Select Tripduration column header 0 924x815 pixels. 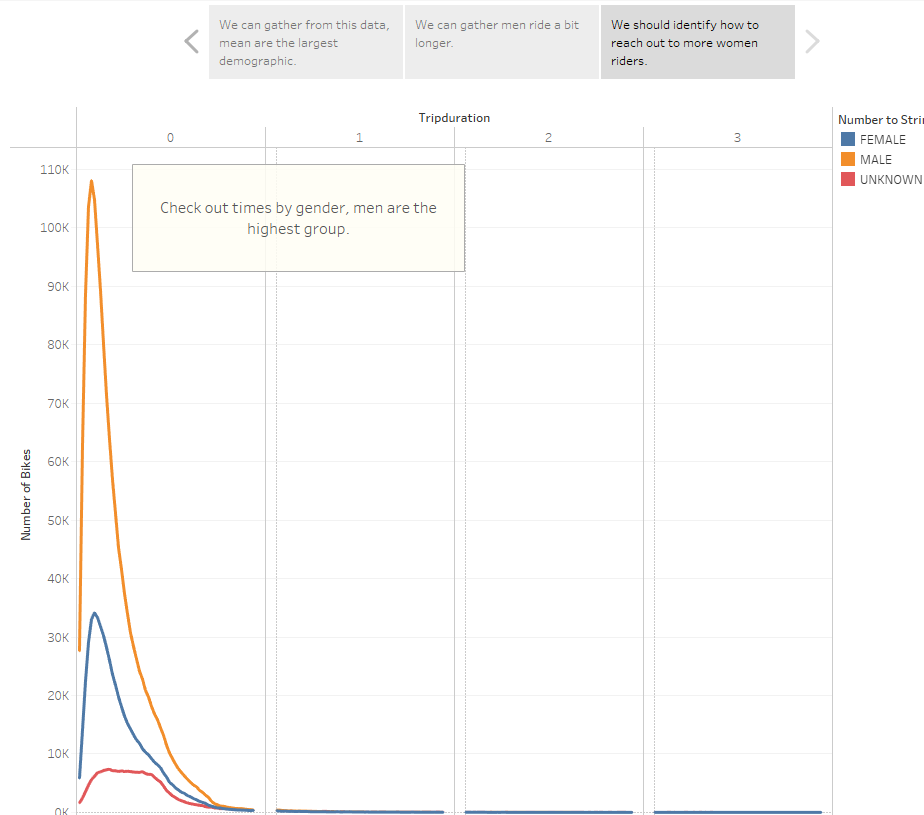[x=170, y=138]
